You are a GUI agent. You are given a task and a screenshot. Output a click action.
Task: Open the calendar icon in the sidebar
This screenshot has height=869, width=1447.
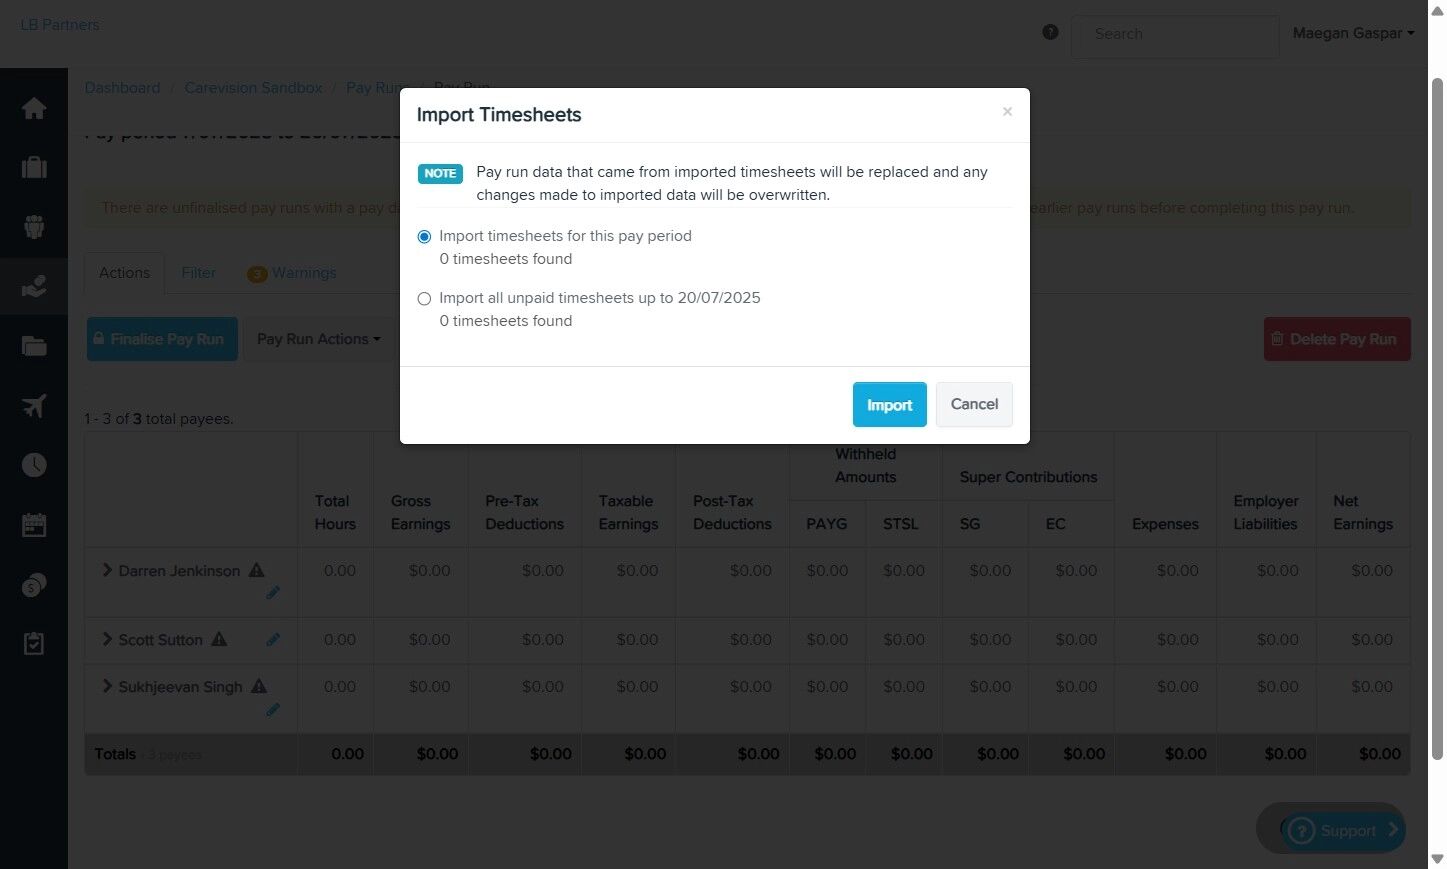34,525
